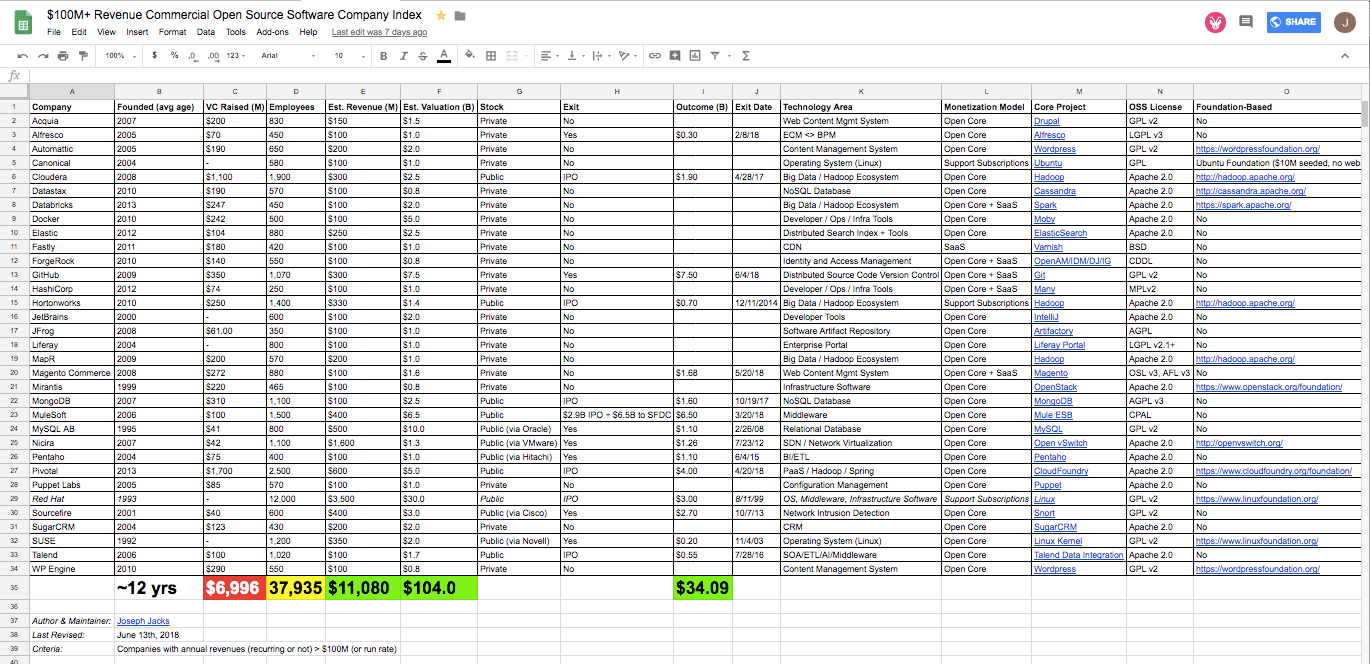The image size is (1370, 664).
Task: Select the green $34.09 outcome total cell
Action: [703, 588]
